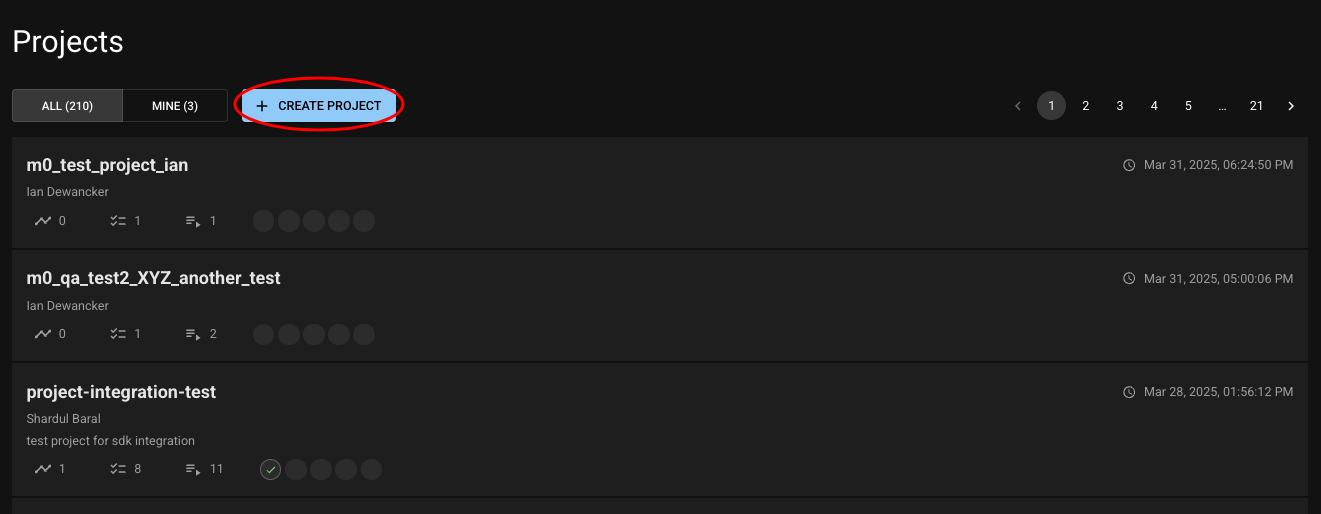
Task: Switch to the ALL (210) tab
Action: (67, 106)
